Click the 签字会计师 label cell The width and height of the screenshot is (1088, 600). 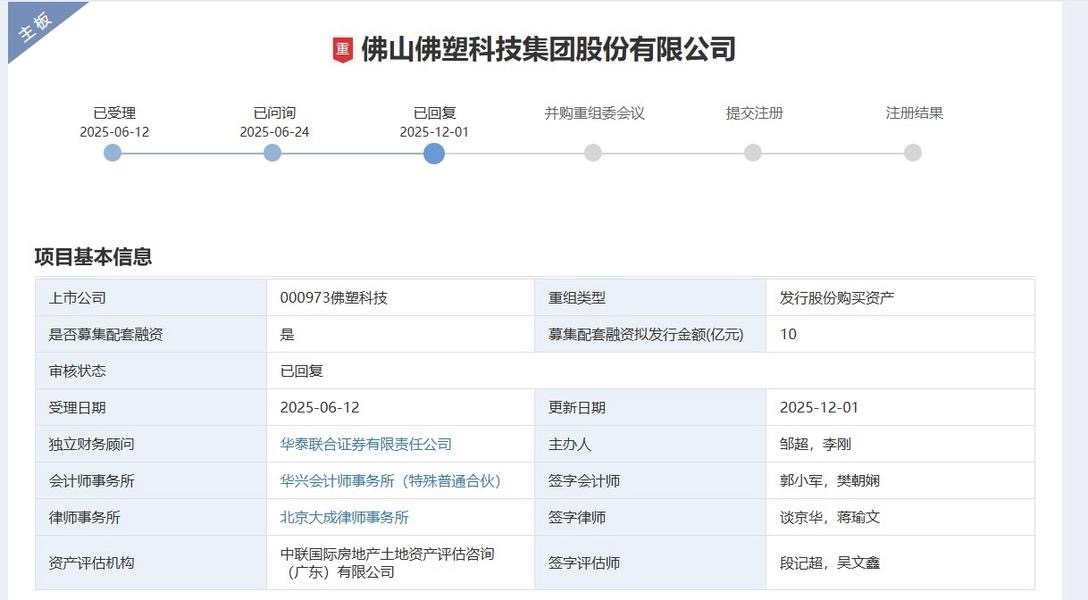click(x=650, y=481)
